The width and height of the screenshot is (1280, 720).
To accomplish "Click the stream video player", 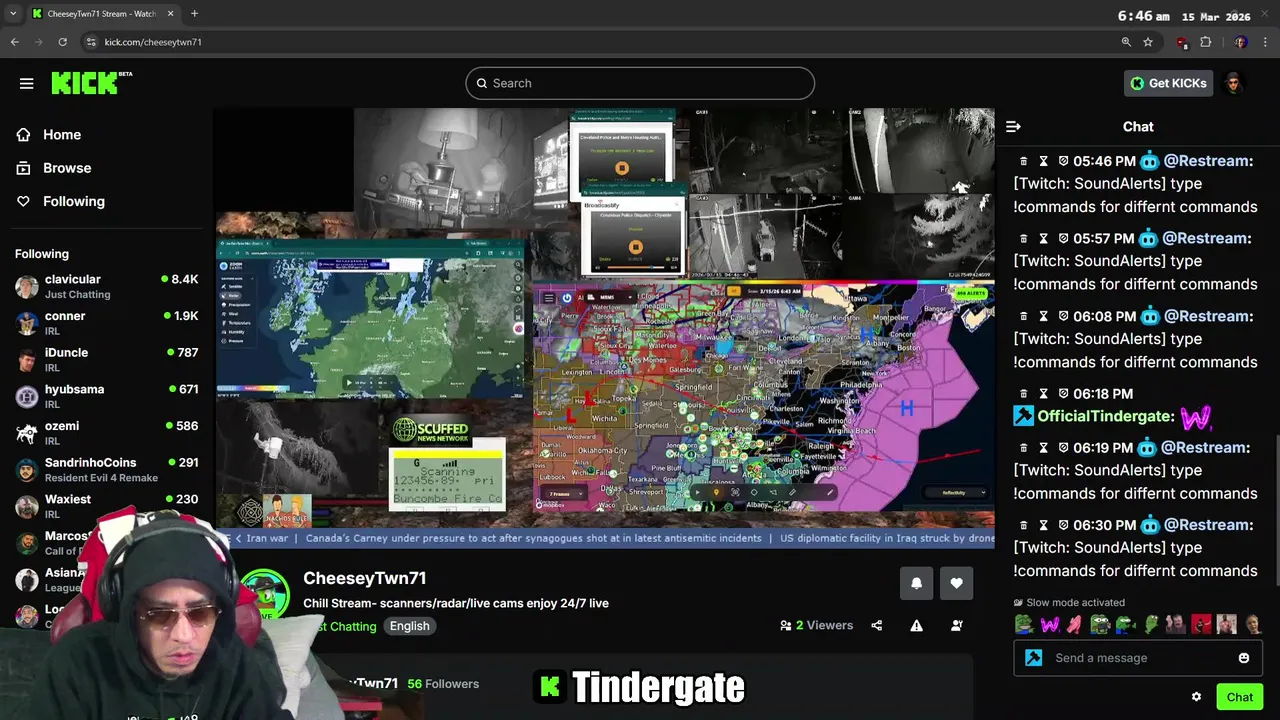I will pyautogui.click(x=605, y=328).
